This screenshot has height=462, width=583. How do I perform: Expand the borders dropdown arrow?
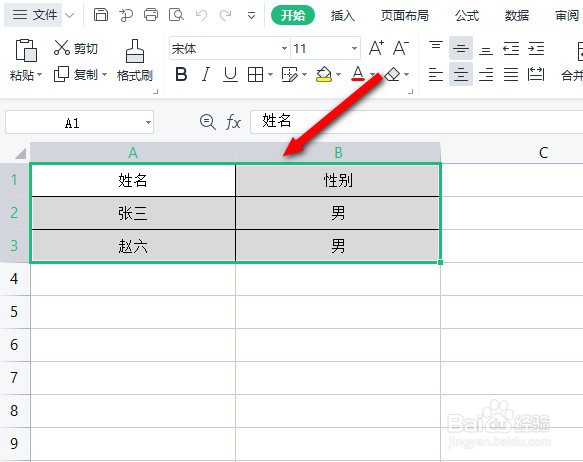coord(270,75)
